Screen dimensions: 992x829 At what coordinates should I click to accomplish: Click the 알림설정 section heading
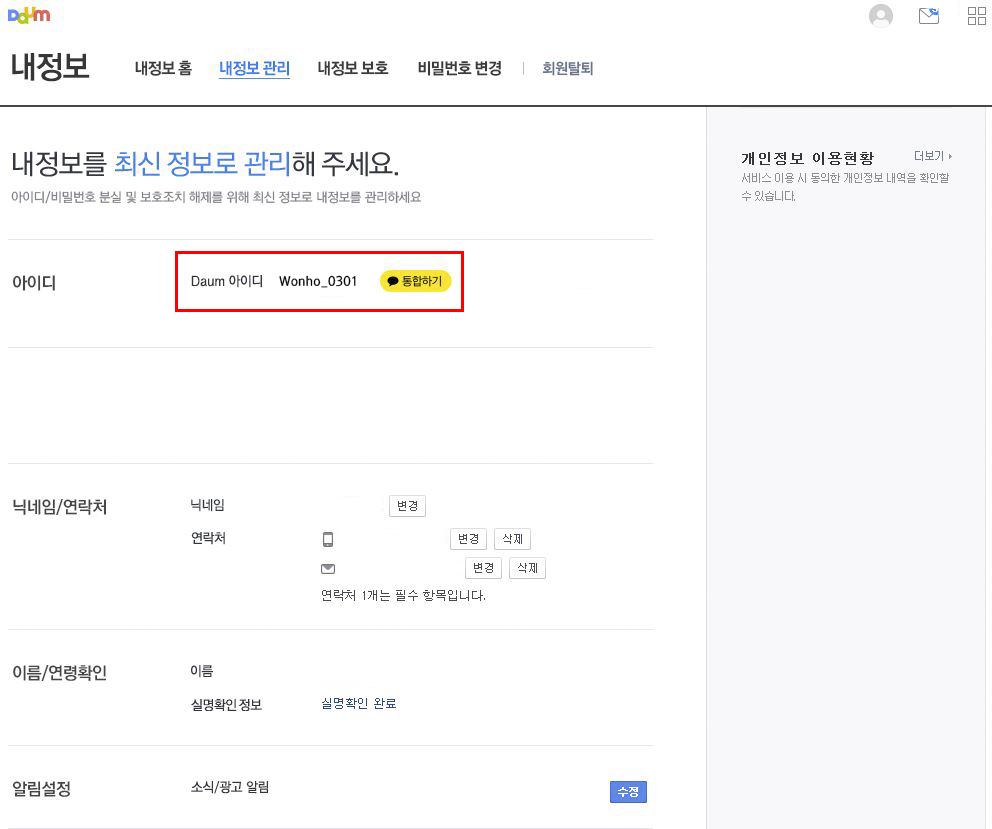click(x=42, y=788)
